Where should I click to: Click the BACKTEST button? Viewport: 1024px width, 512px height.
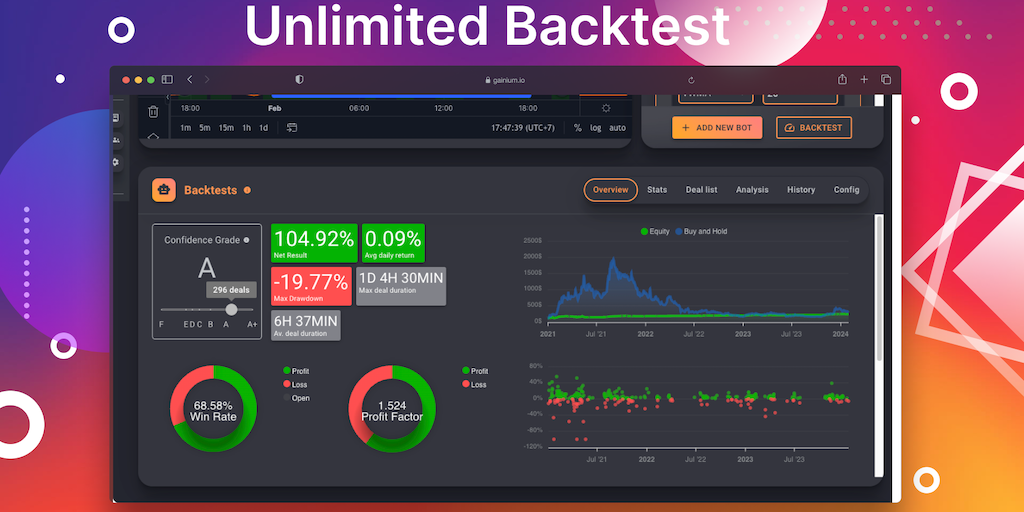[x=814, y=127]
